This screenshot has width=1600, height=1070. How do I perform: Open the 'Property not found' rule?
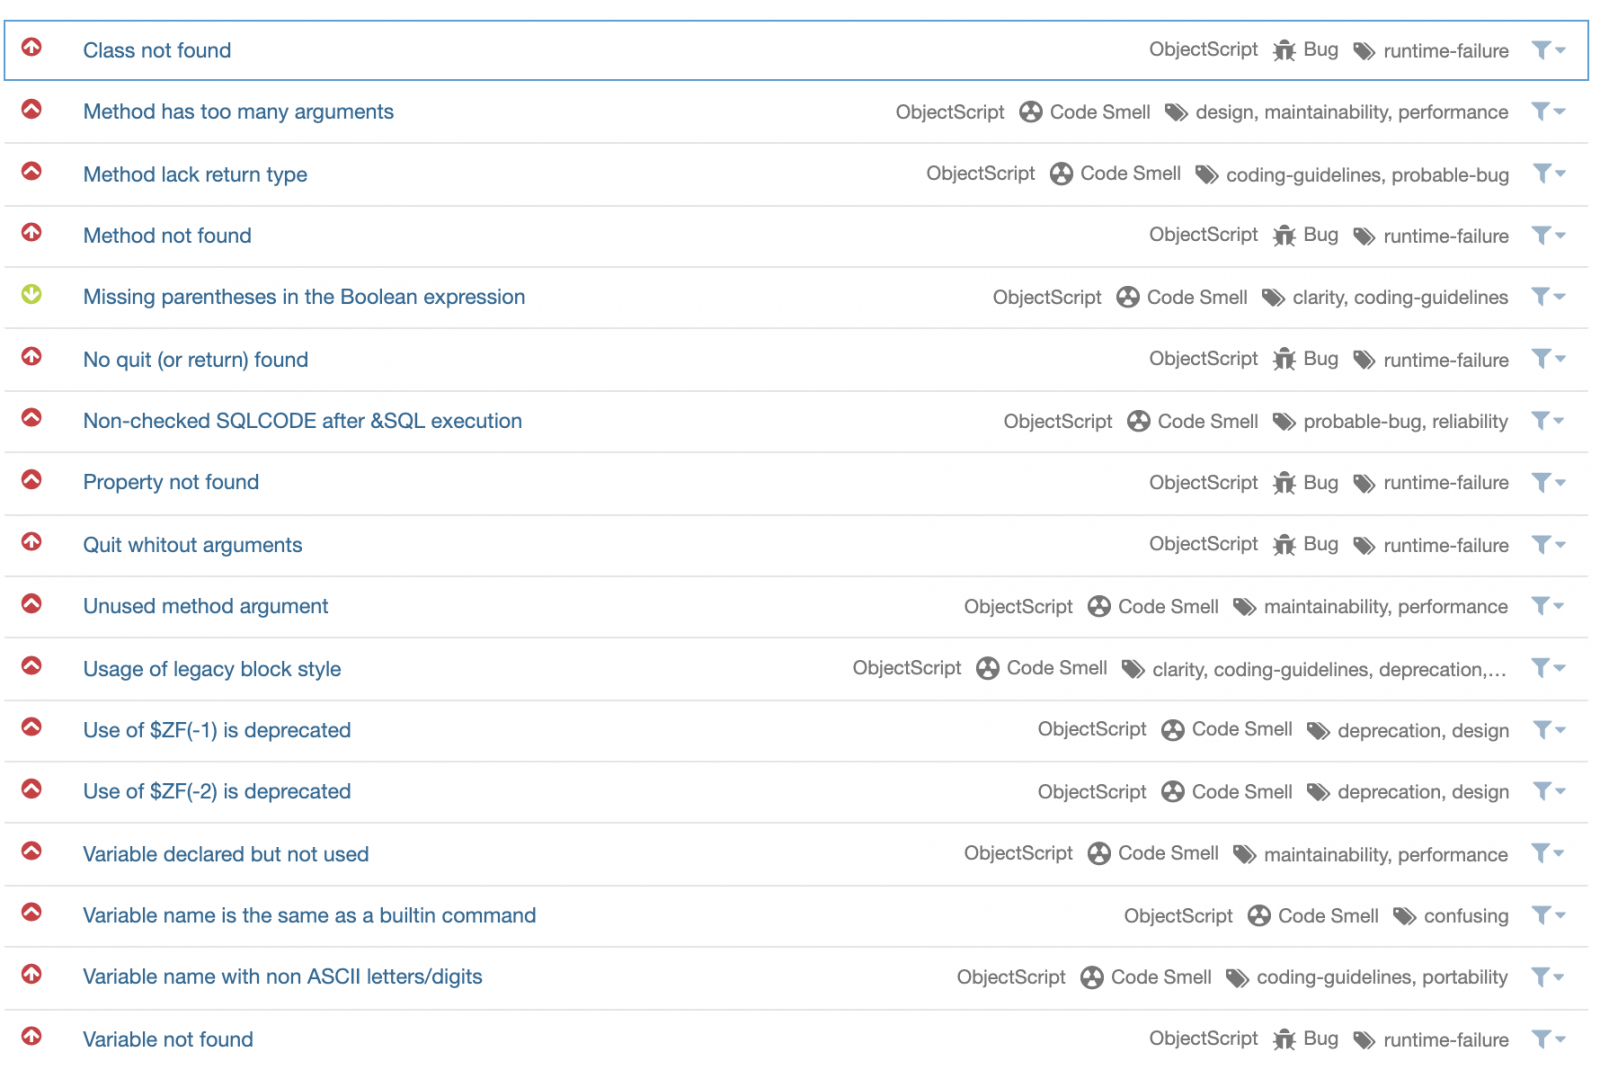tap(171, 483)
